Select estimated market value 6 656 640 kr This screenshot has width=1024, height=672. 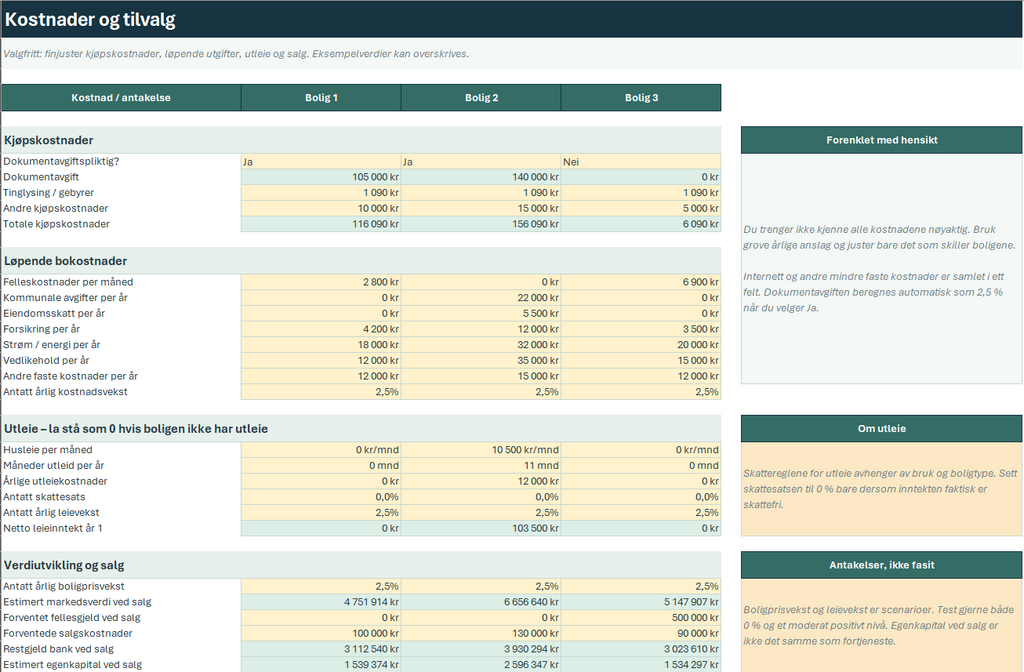(481, 602)
